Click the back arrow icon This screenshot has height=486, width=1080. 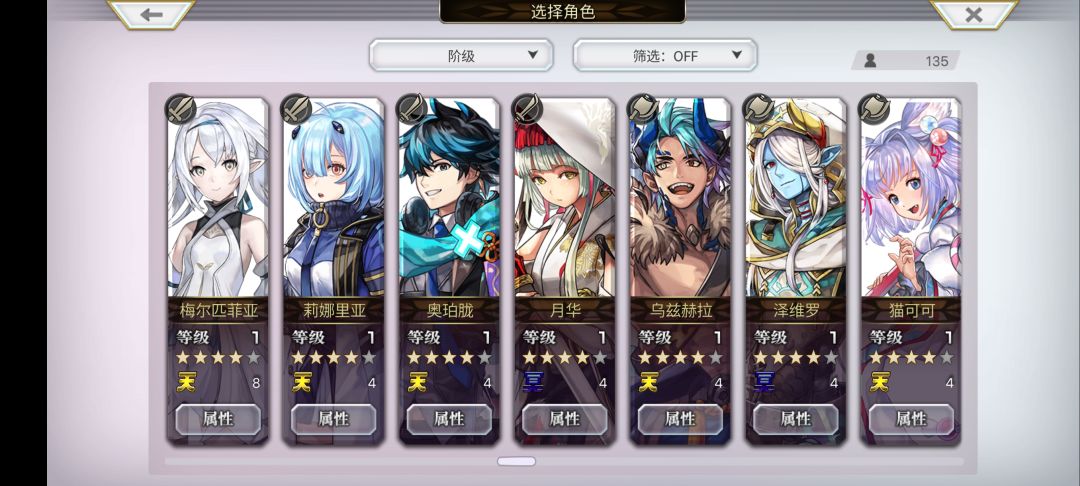coord(151,14)
